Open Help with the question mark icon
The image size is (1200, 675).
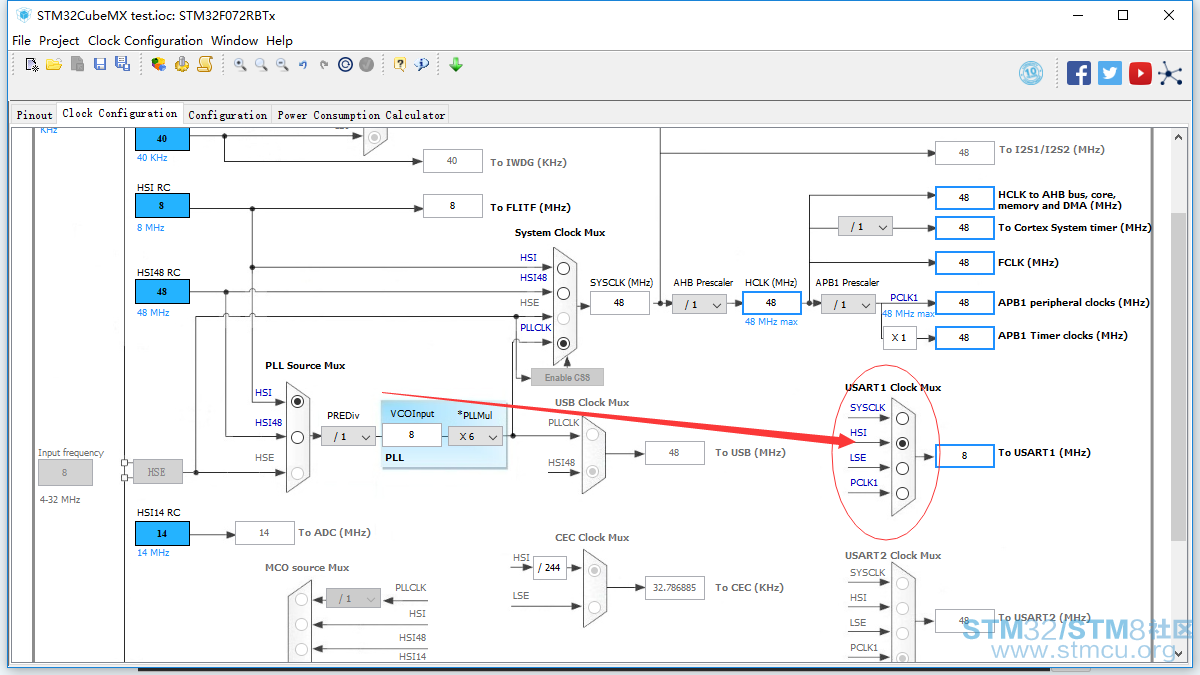point(400,64)
